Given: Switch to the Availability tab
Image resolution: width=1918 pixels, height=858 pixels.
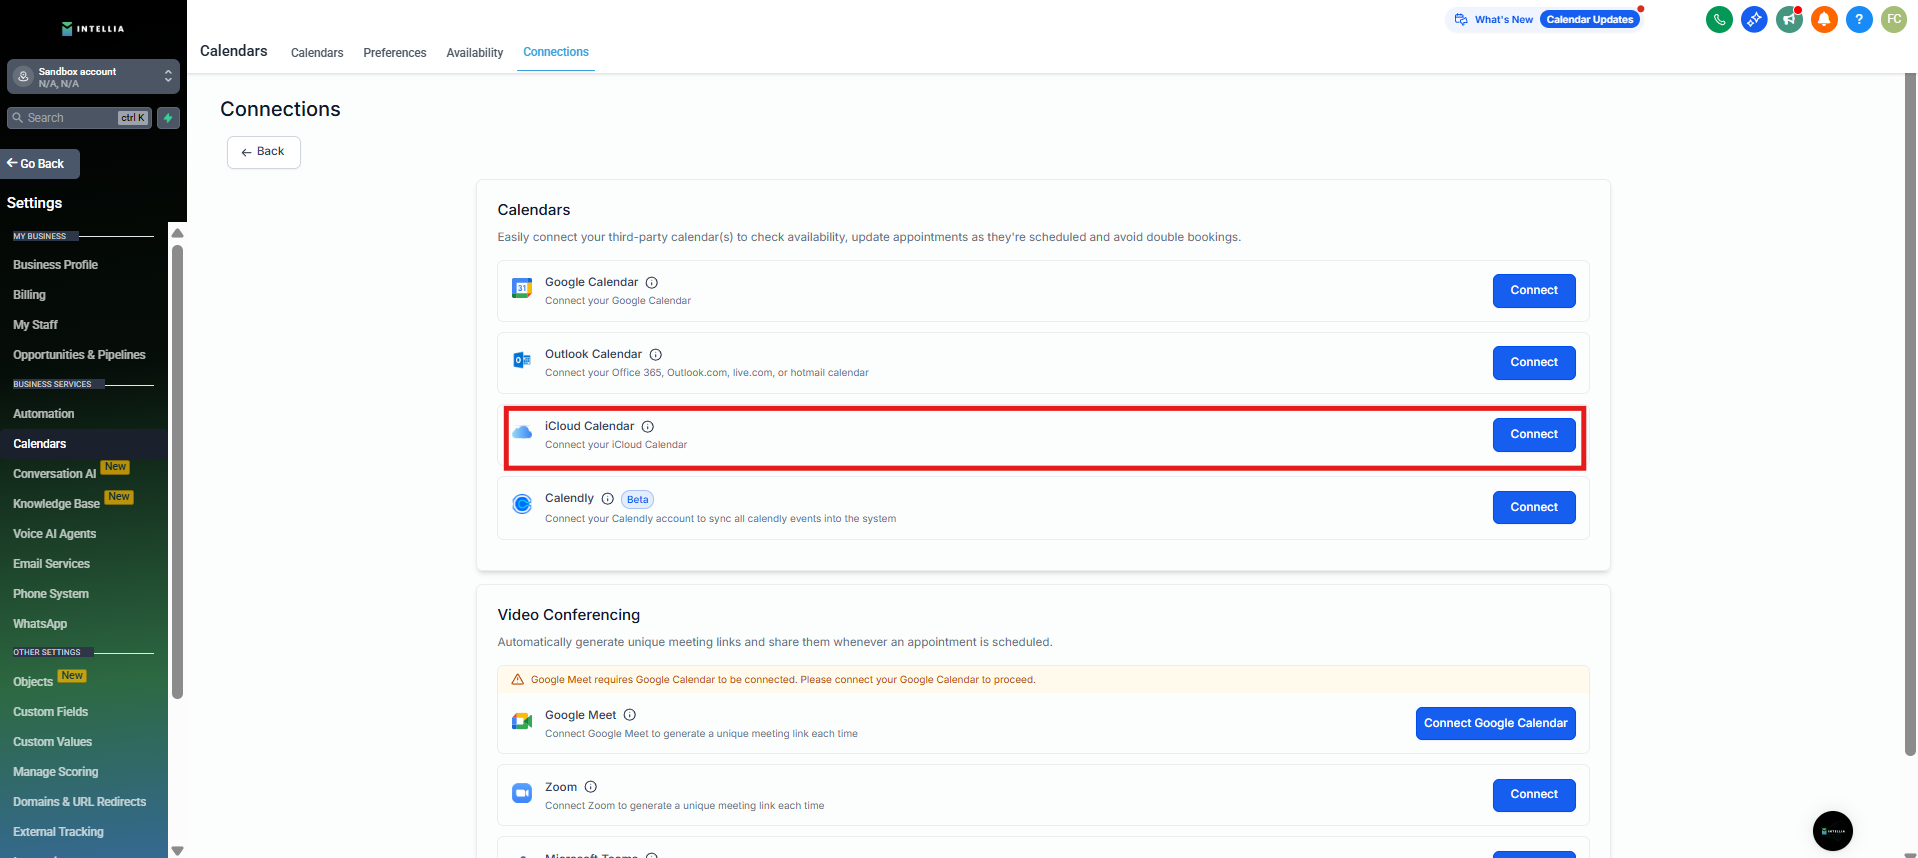Looking at the screenshot, I should pyautogui.click(x=475, y=53).
